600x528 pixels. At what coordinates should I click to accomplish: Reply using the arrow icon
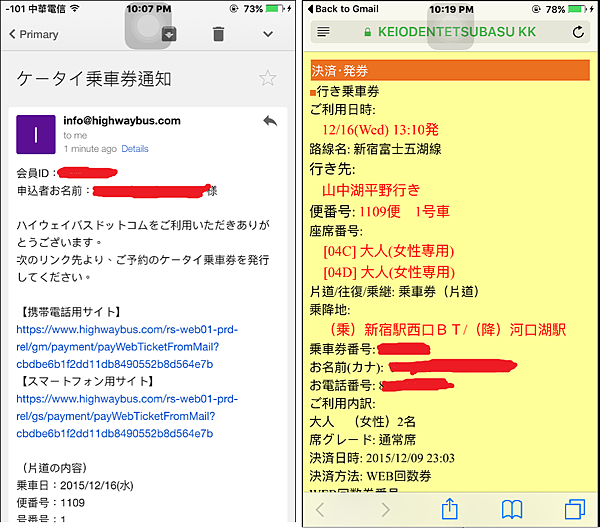270,121
